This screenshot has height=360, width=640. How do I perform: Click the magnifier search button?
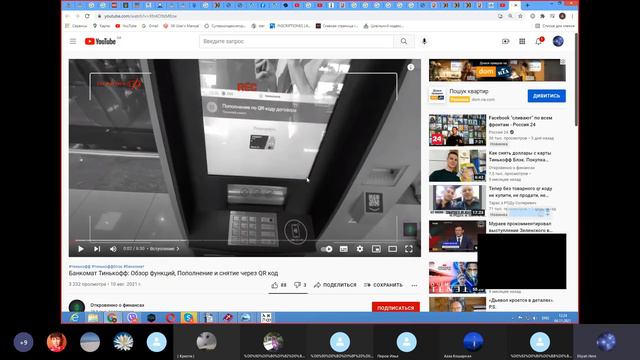pyautogui.click(x=404, y=41)
